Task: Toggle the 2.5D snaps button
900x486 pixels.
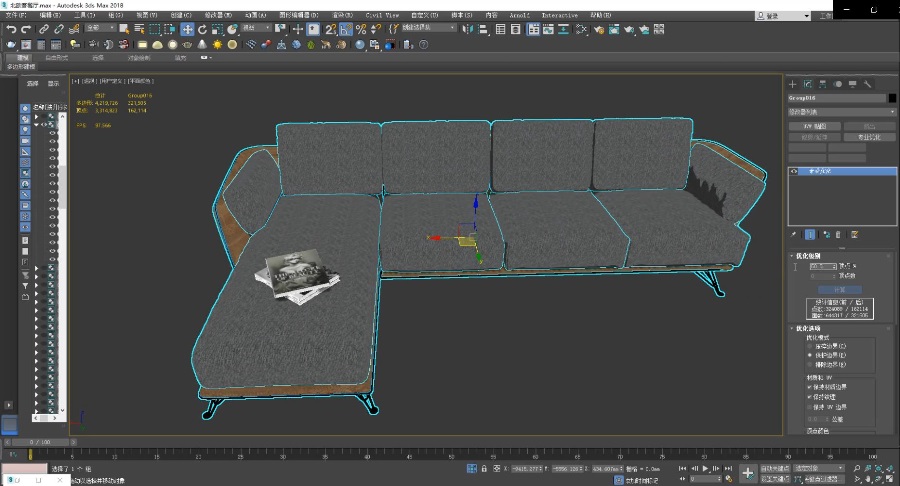Action: [331, 29]
